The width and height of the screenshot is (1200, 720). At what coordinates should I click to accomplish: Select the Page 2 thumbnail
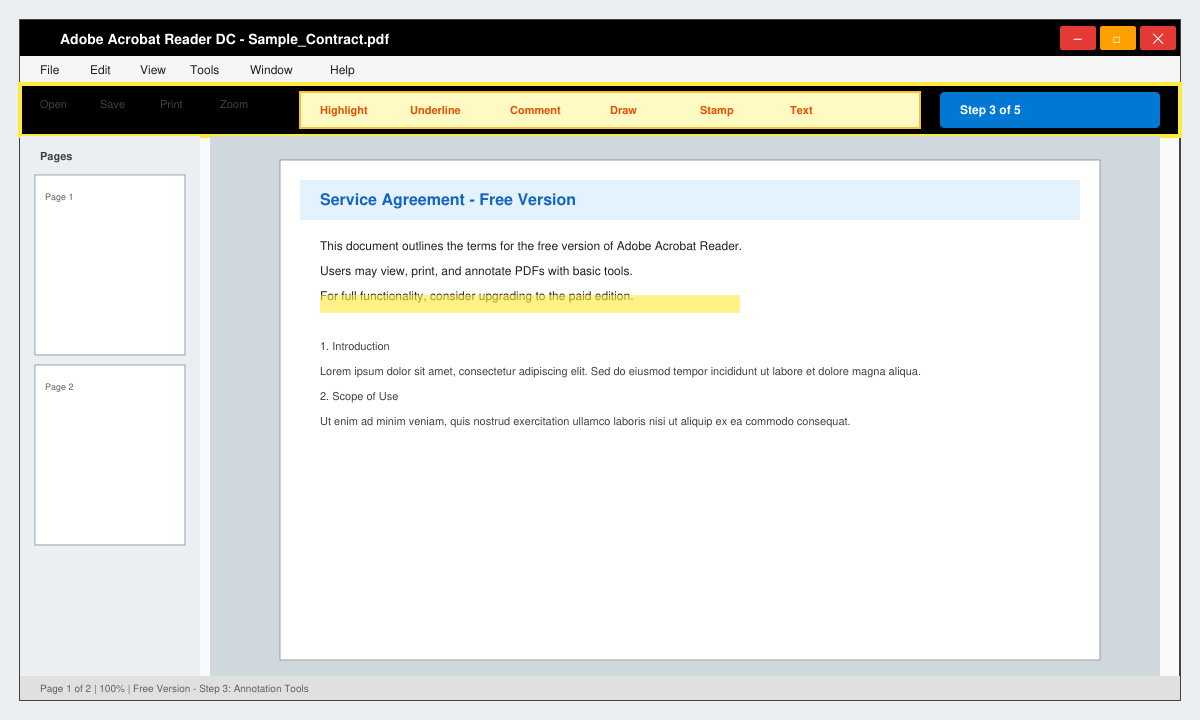click(x=110, y=455)
